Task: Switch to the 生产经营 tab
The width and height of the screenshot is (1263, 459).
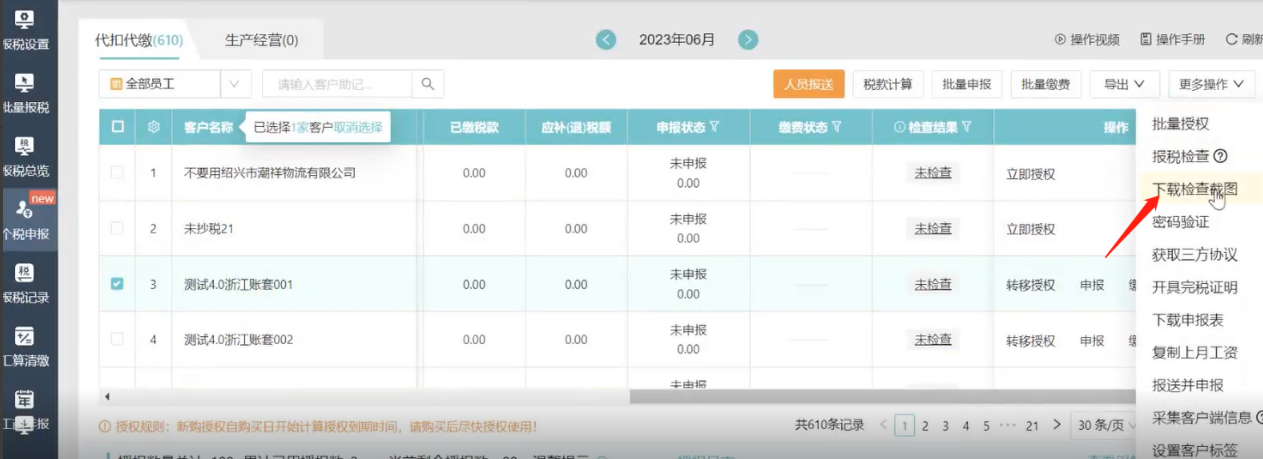Action: (261, 41)
